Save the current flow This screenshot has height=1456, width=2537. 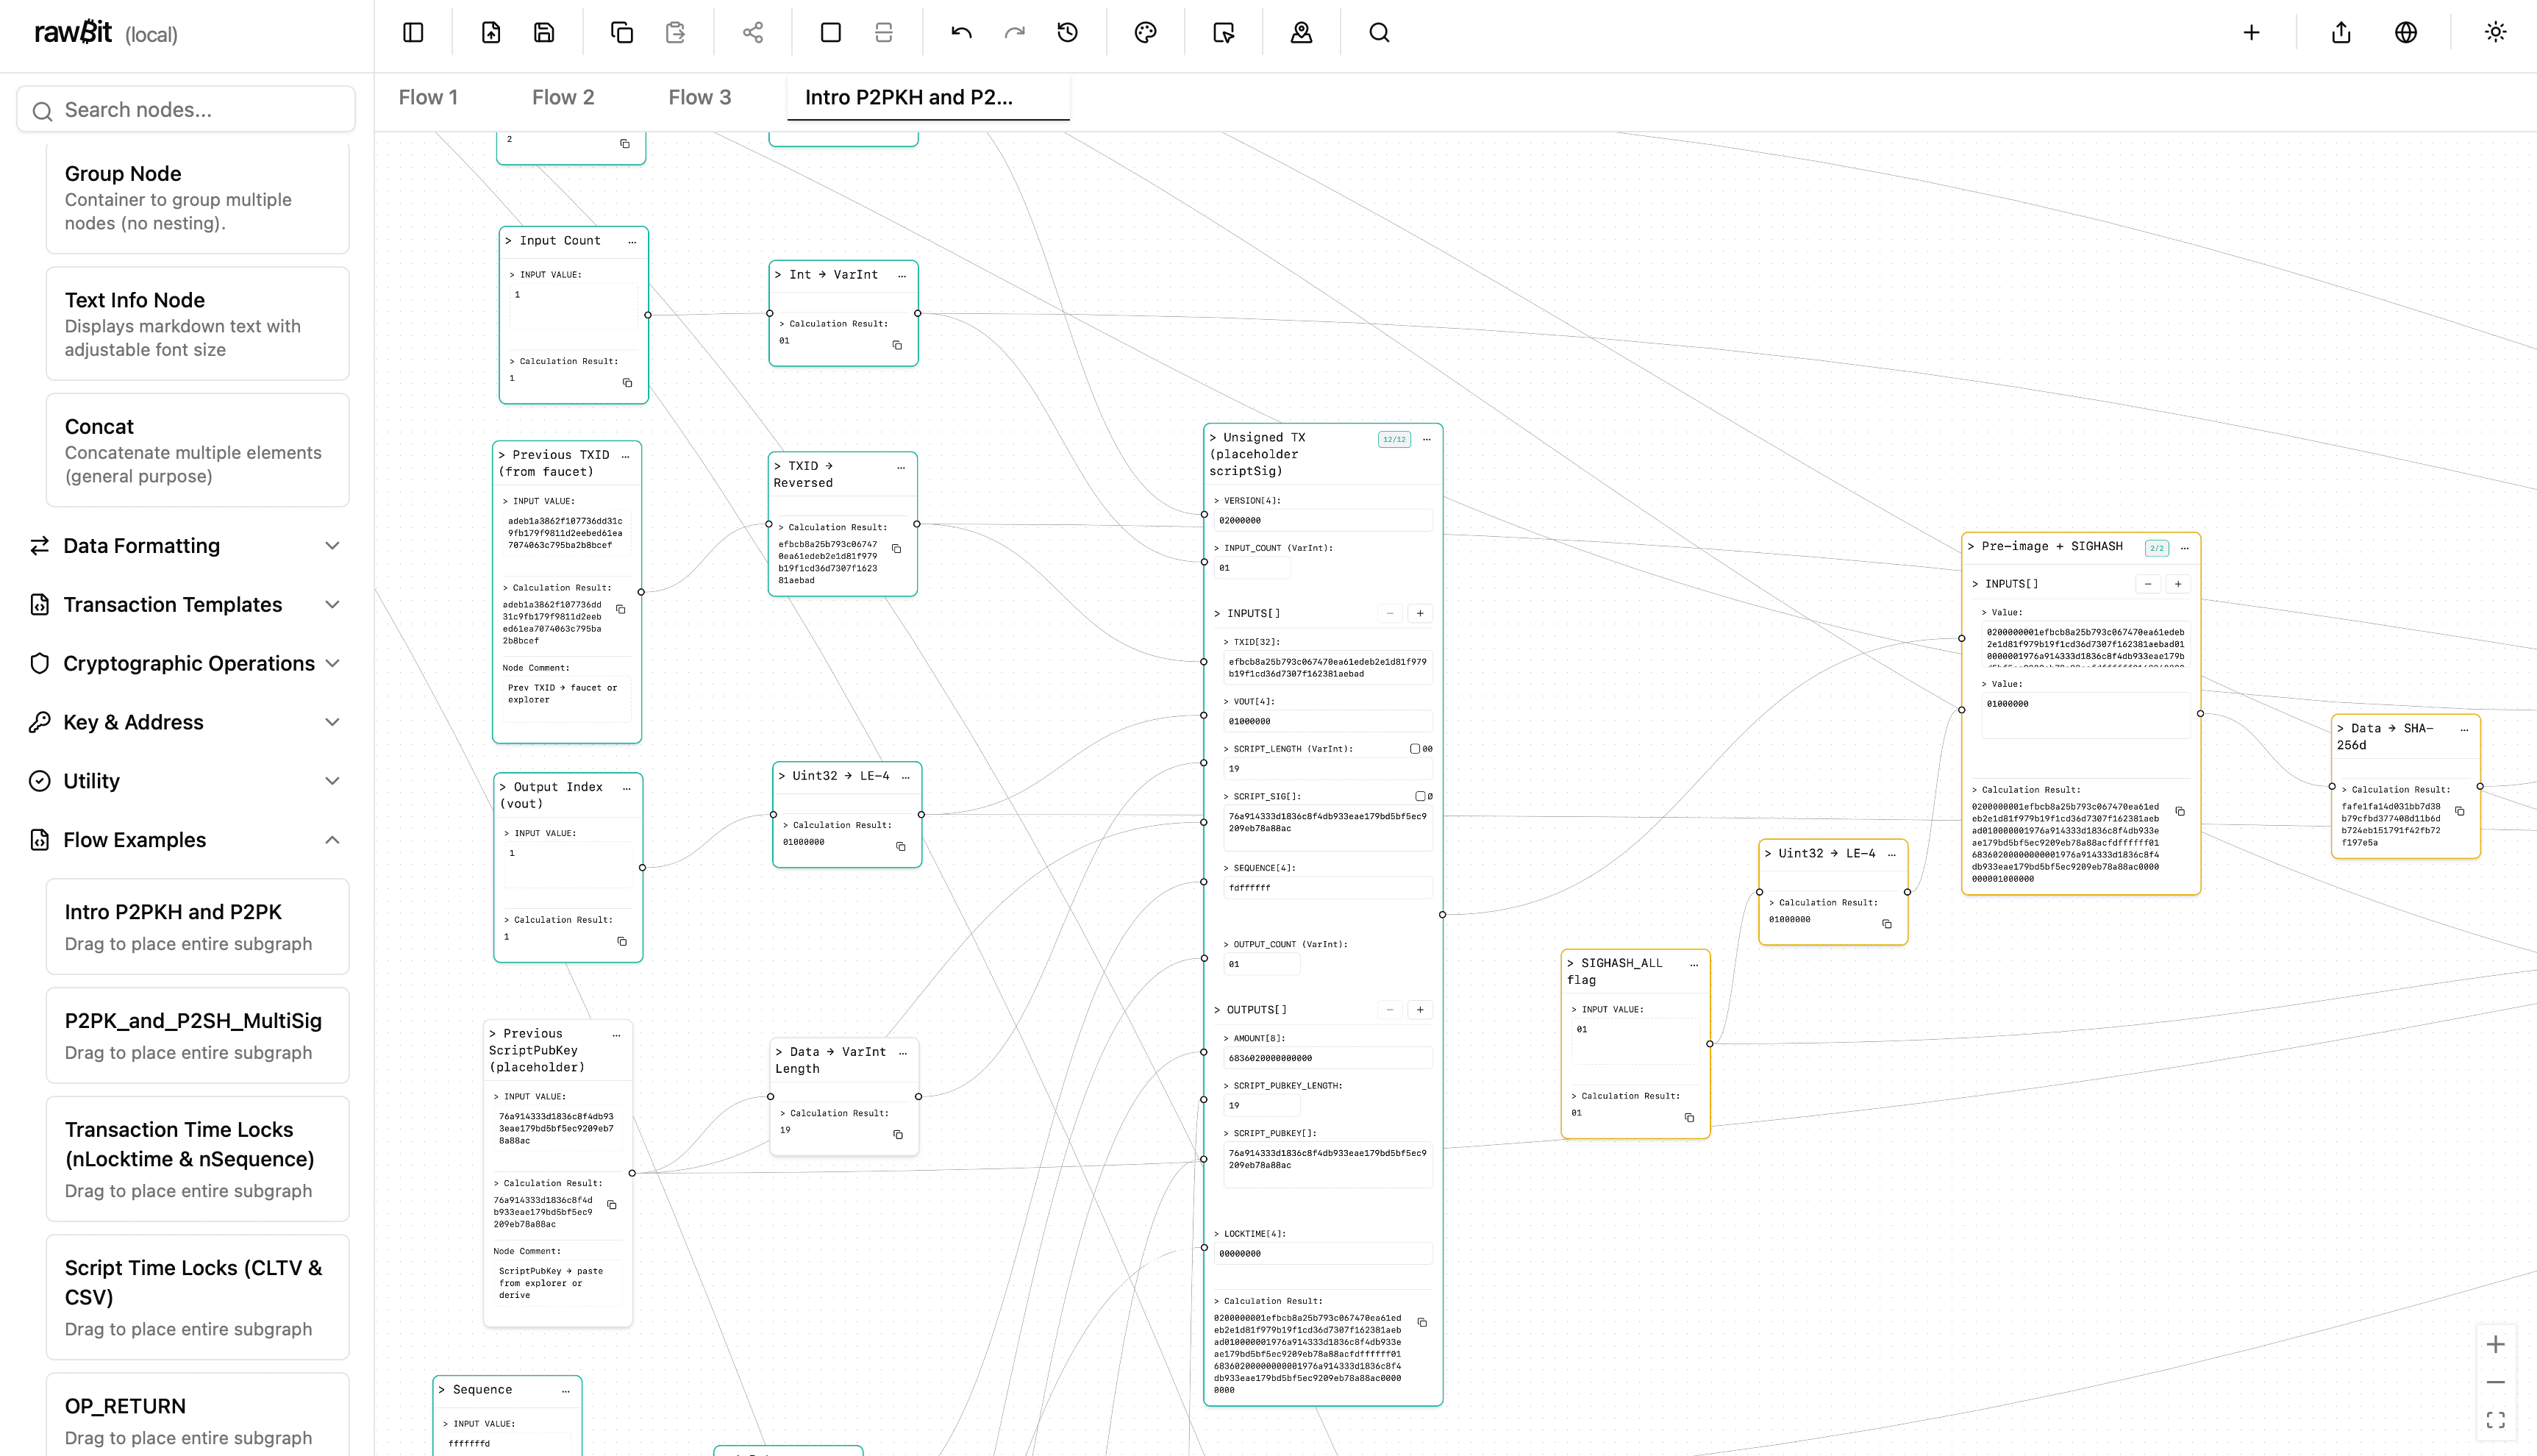(544, 32)
